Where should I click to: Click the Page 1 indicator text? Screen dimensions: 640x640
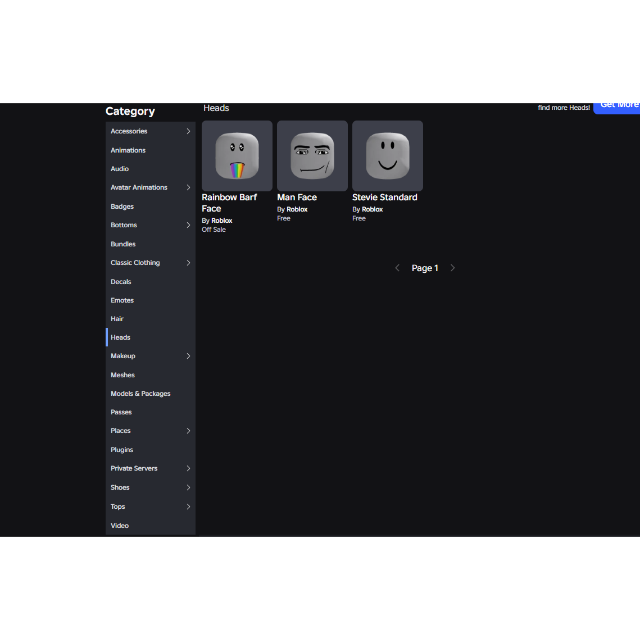[x=424, y=268]
